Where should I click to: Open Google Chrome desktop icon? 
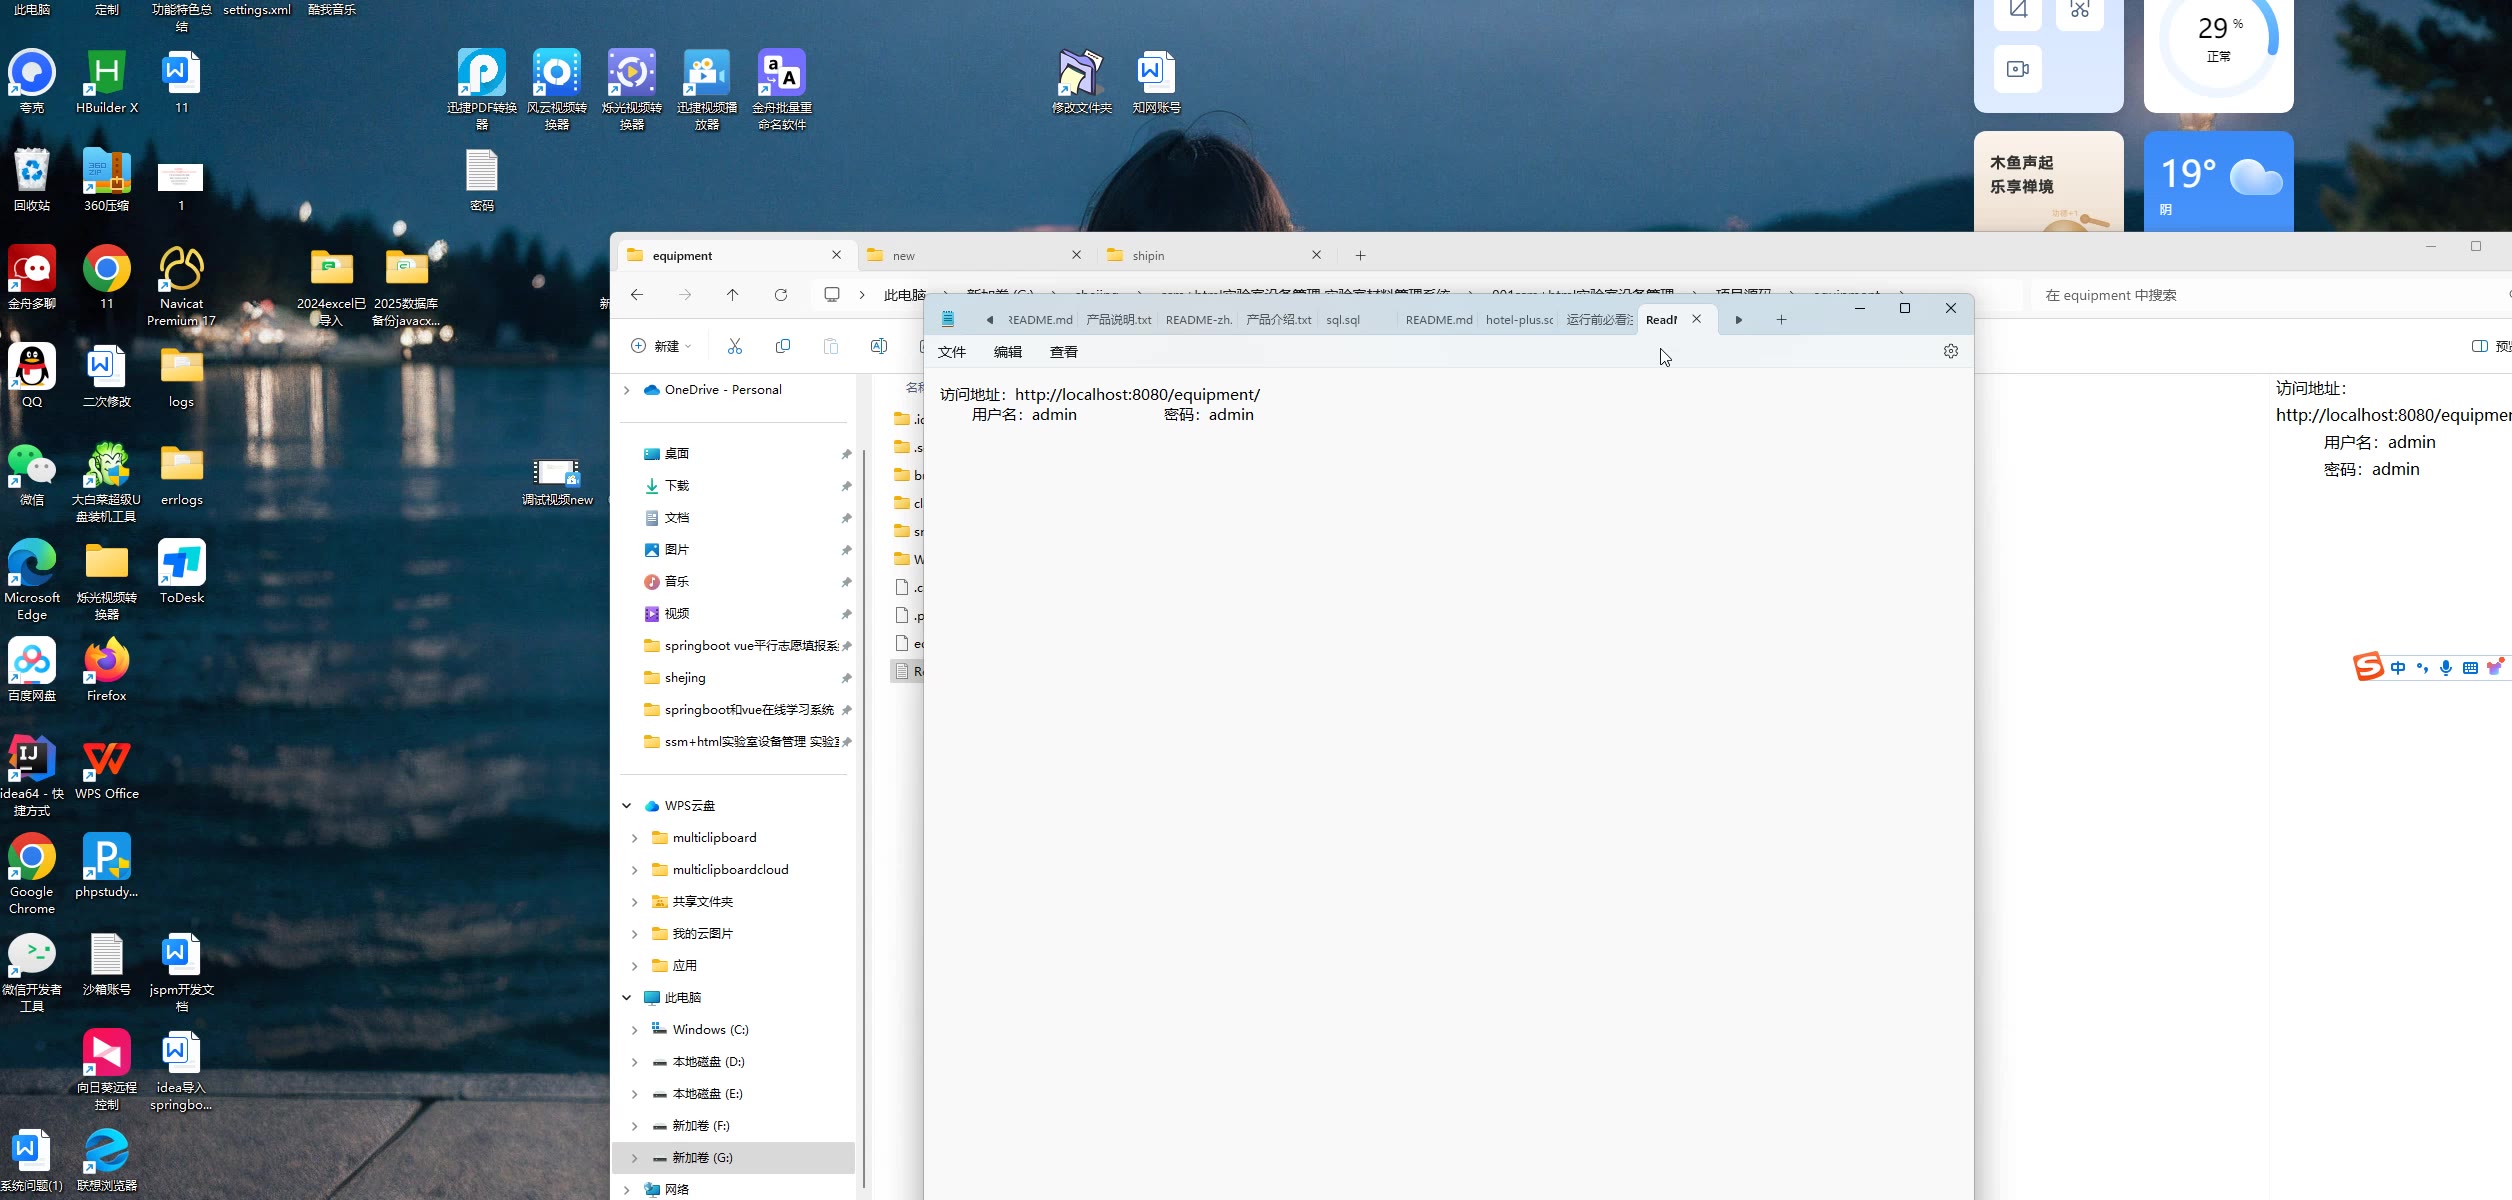coord(32,874)
